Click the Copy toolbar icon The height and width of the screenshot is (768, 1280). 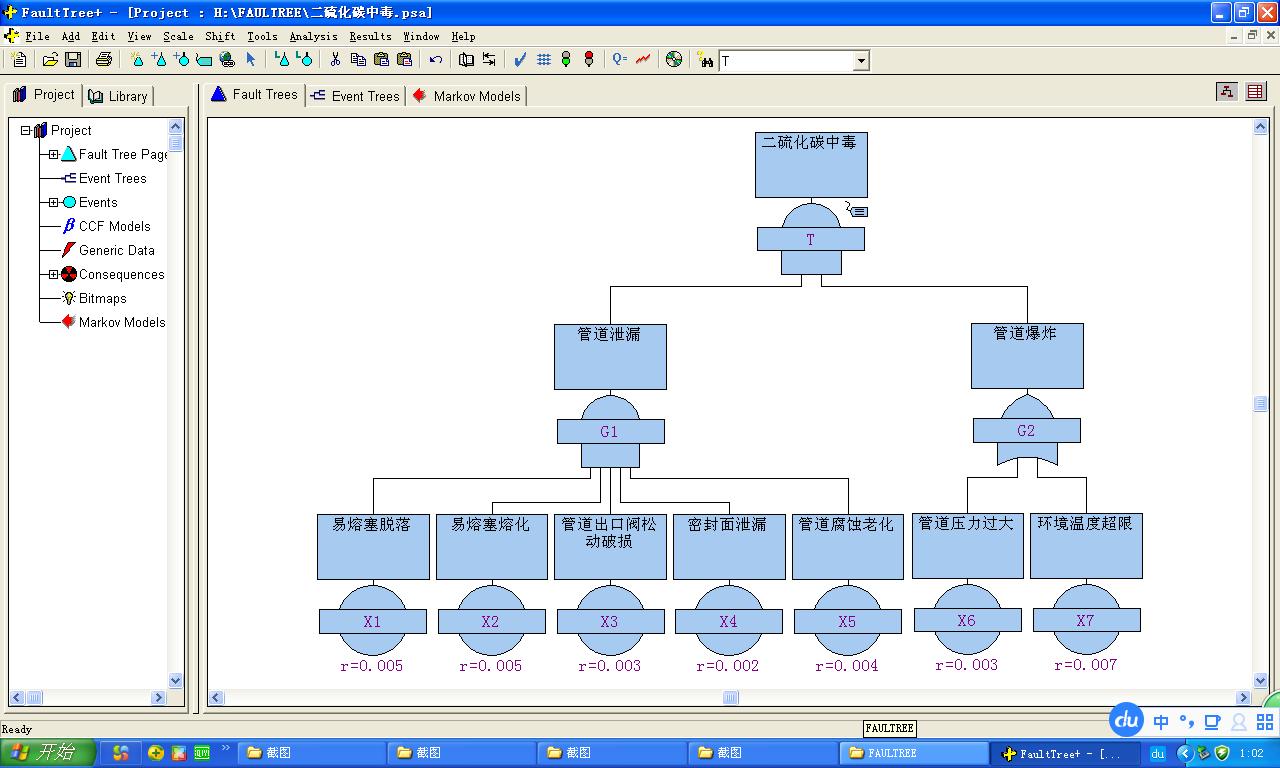click(358, 60)
